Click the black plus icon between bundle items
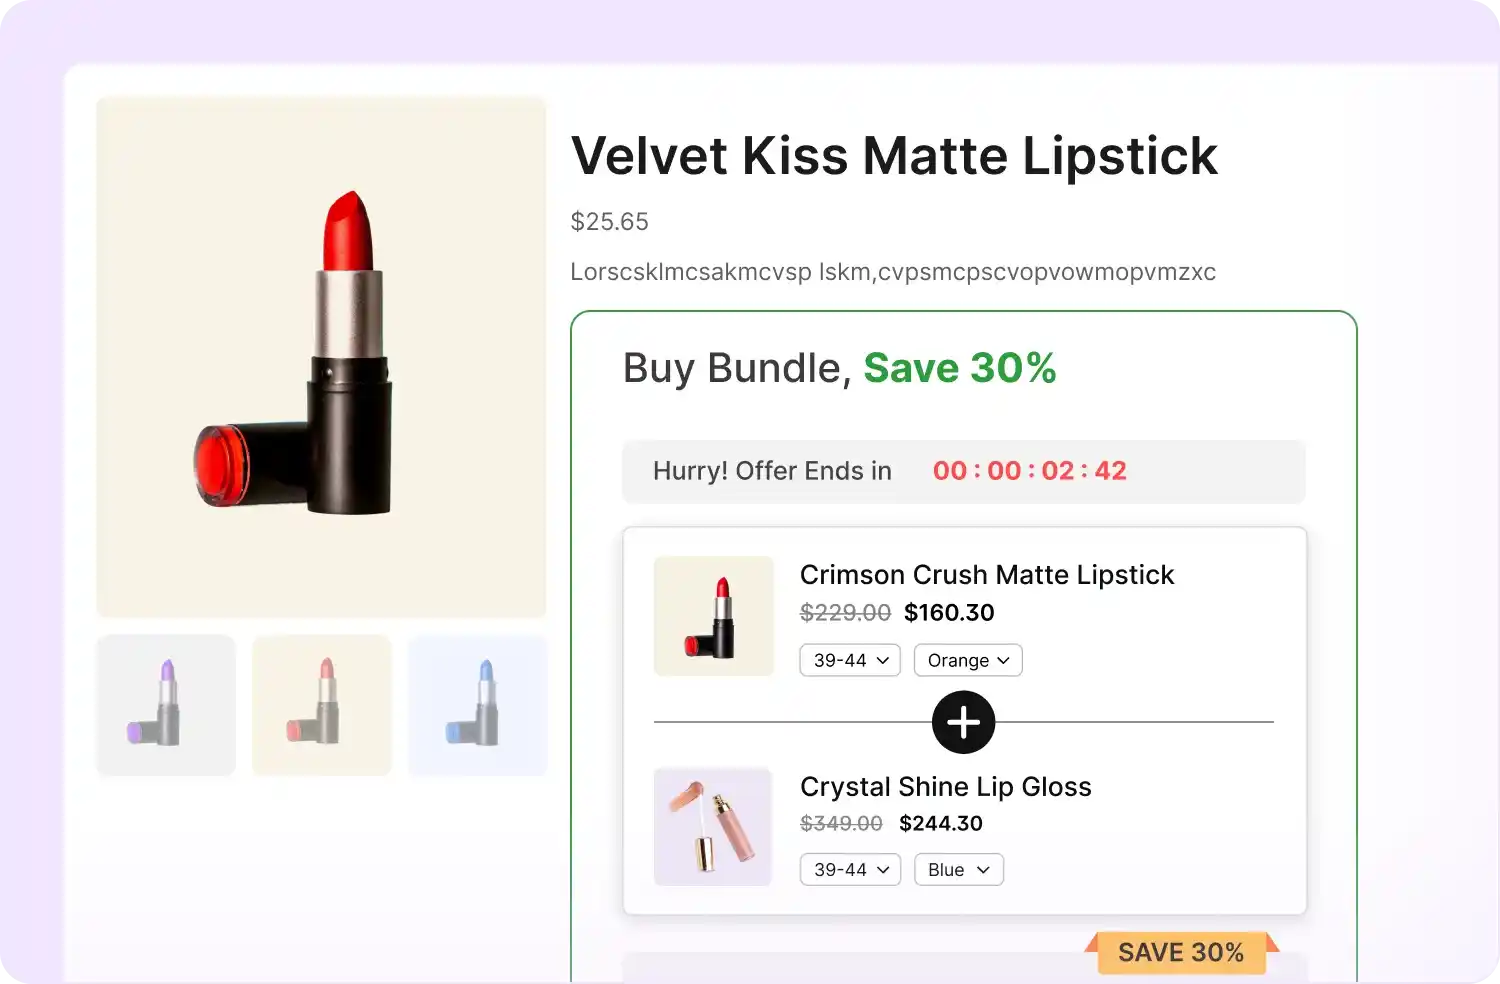Image resolution: width=1500 pixels, height=984 pixels. point(963,722)
